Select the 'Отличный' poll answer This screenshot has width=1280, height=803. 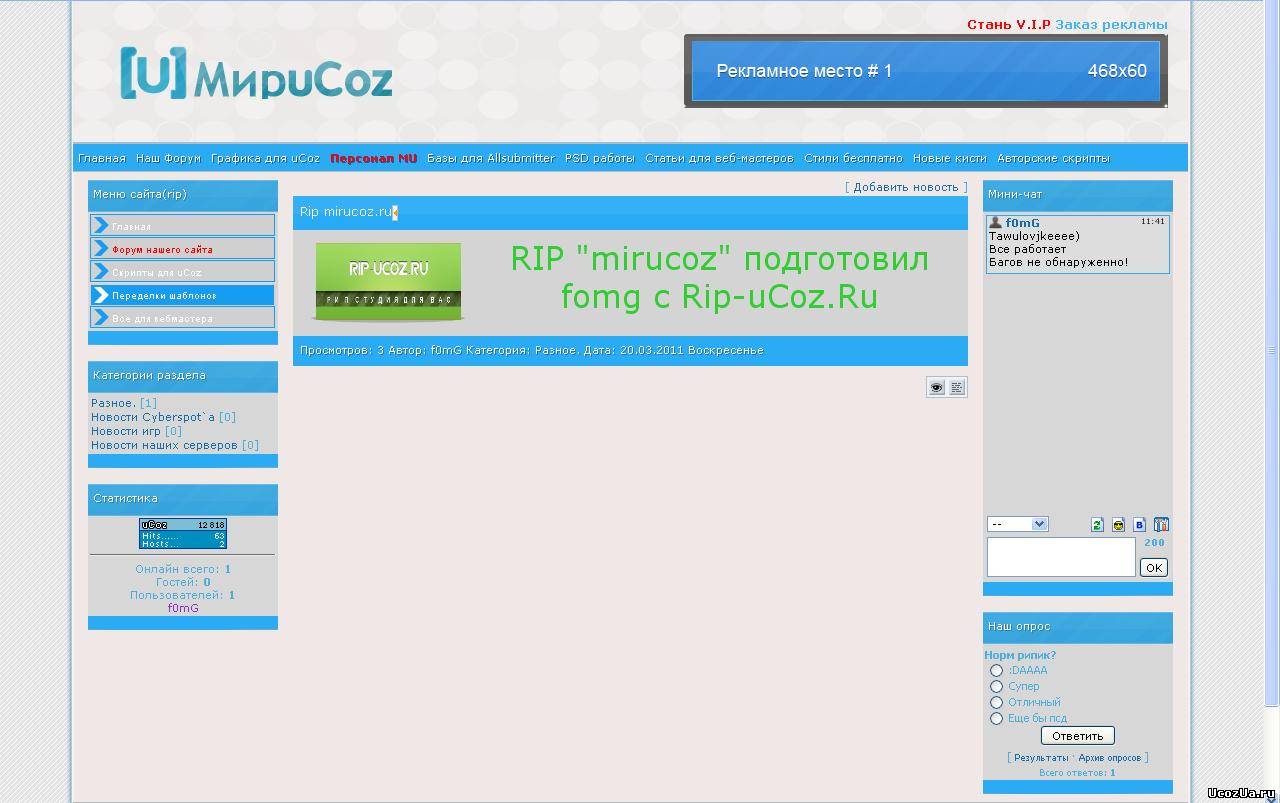point(996,703)
